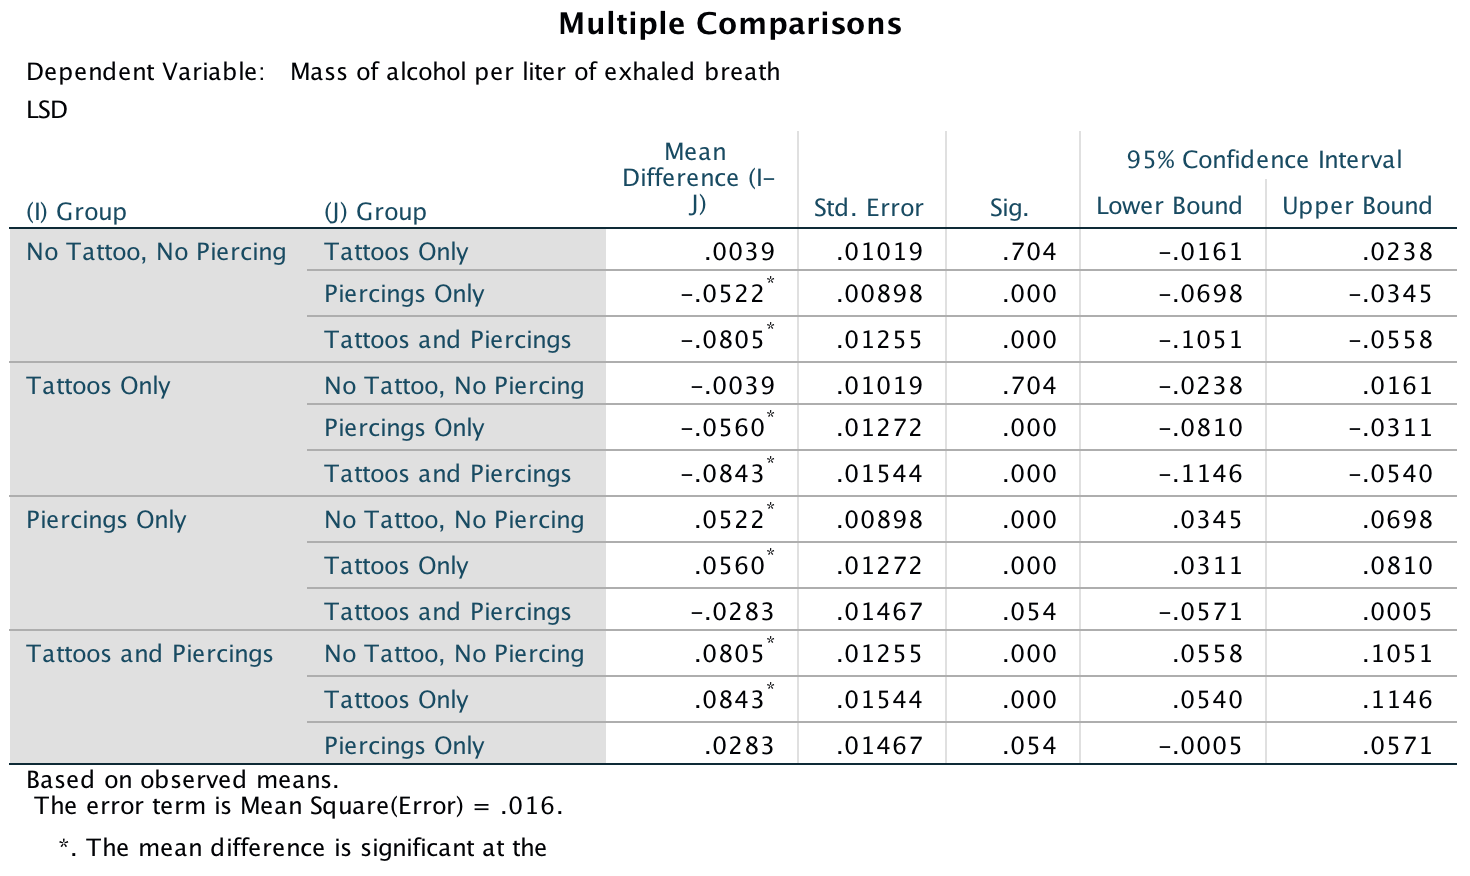Image resolution: width=1470 pixels, height=876 pixels.
Task: Select the Mean Square(Error) footnote line
Action: pos(298,806)
